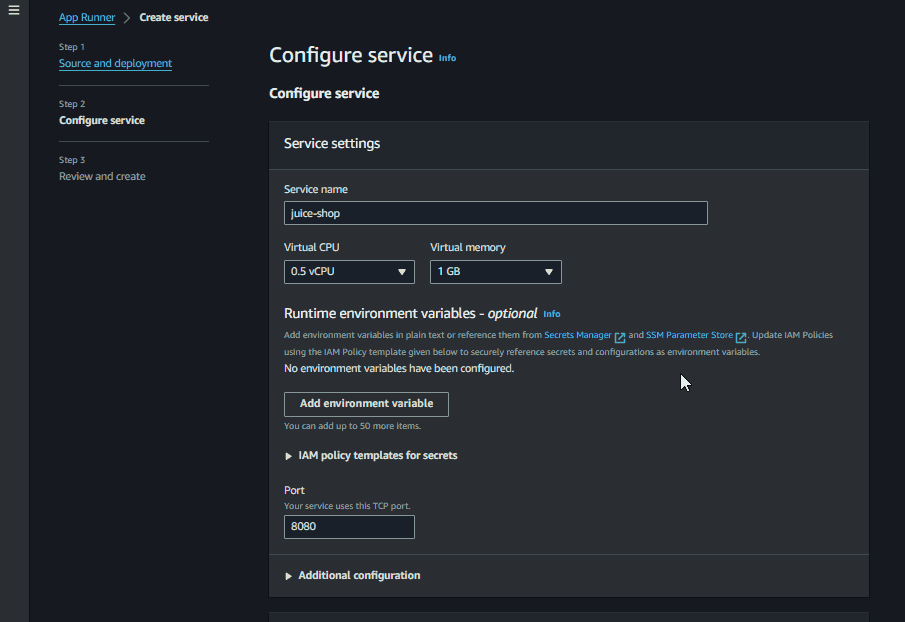Select the Configure service step

[102, 120]
